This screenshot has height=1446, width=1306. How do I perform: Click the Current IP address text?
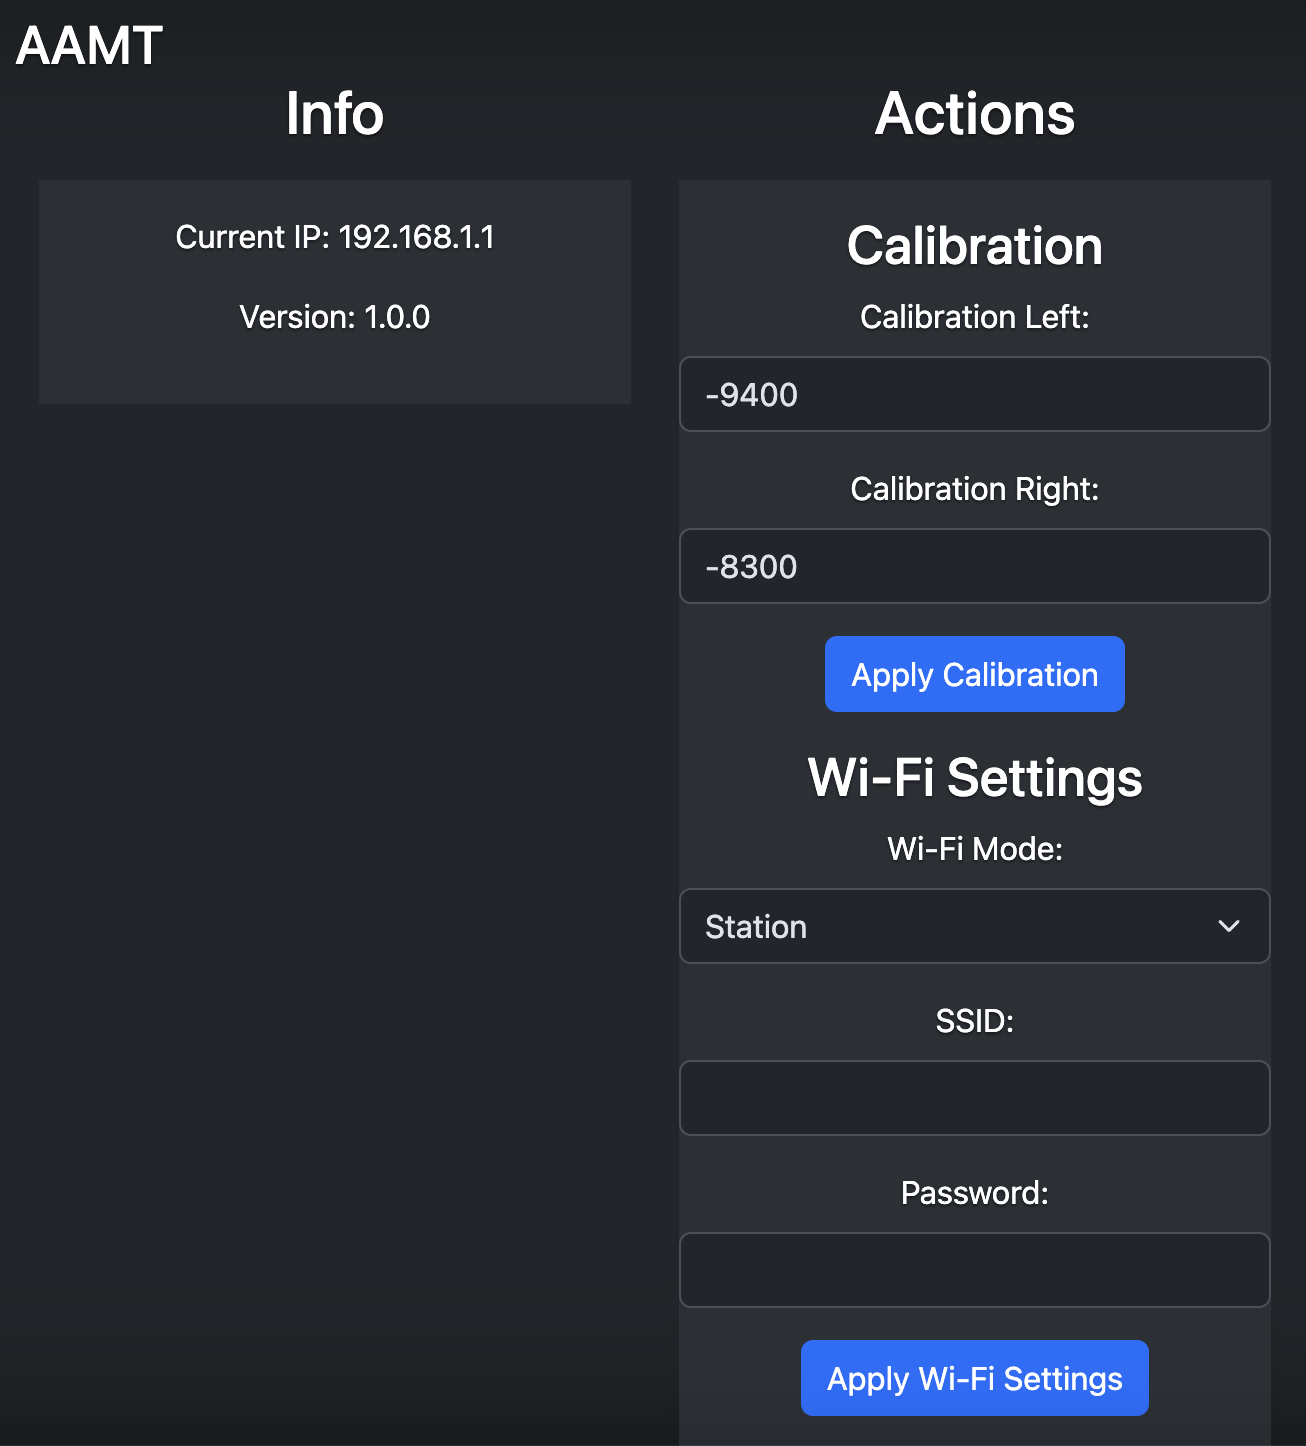(x=334, y=238)
